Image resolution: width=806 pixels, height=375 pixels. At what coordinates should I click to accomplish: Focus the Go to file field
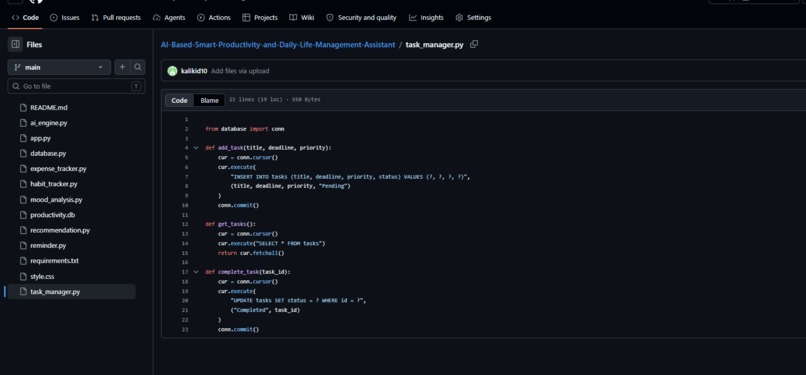click(76, 86)
